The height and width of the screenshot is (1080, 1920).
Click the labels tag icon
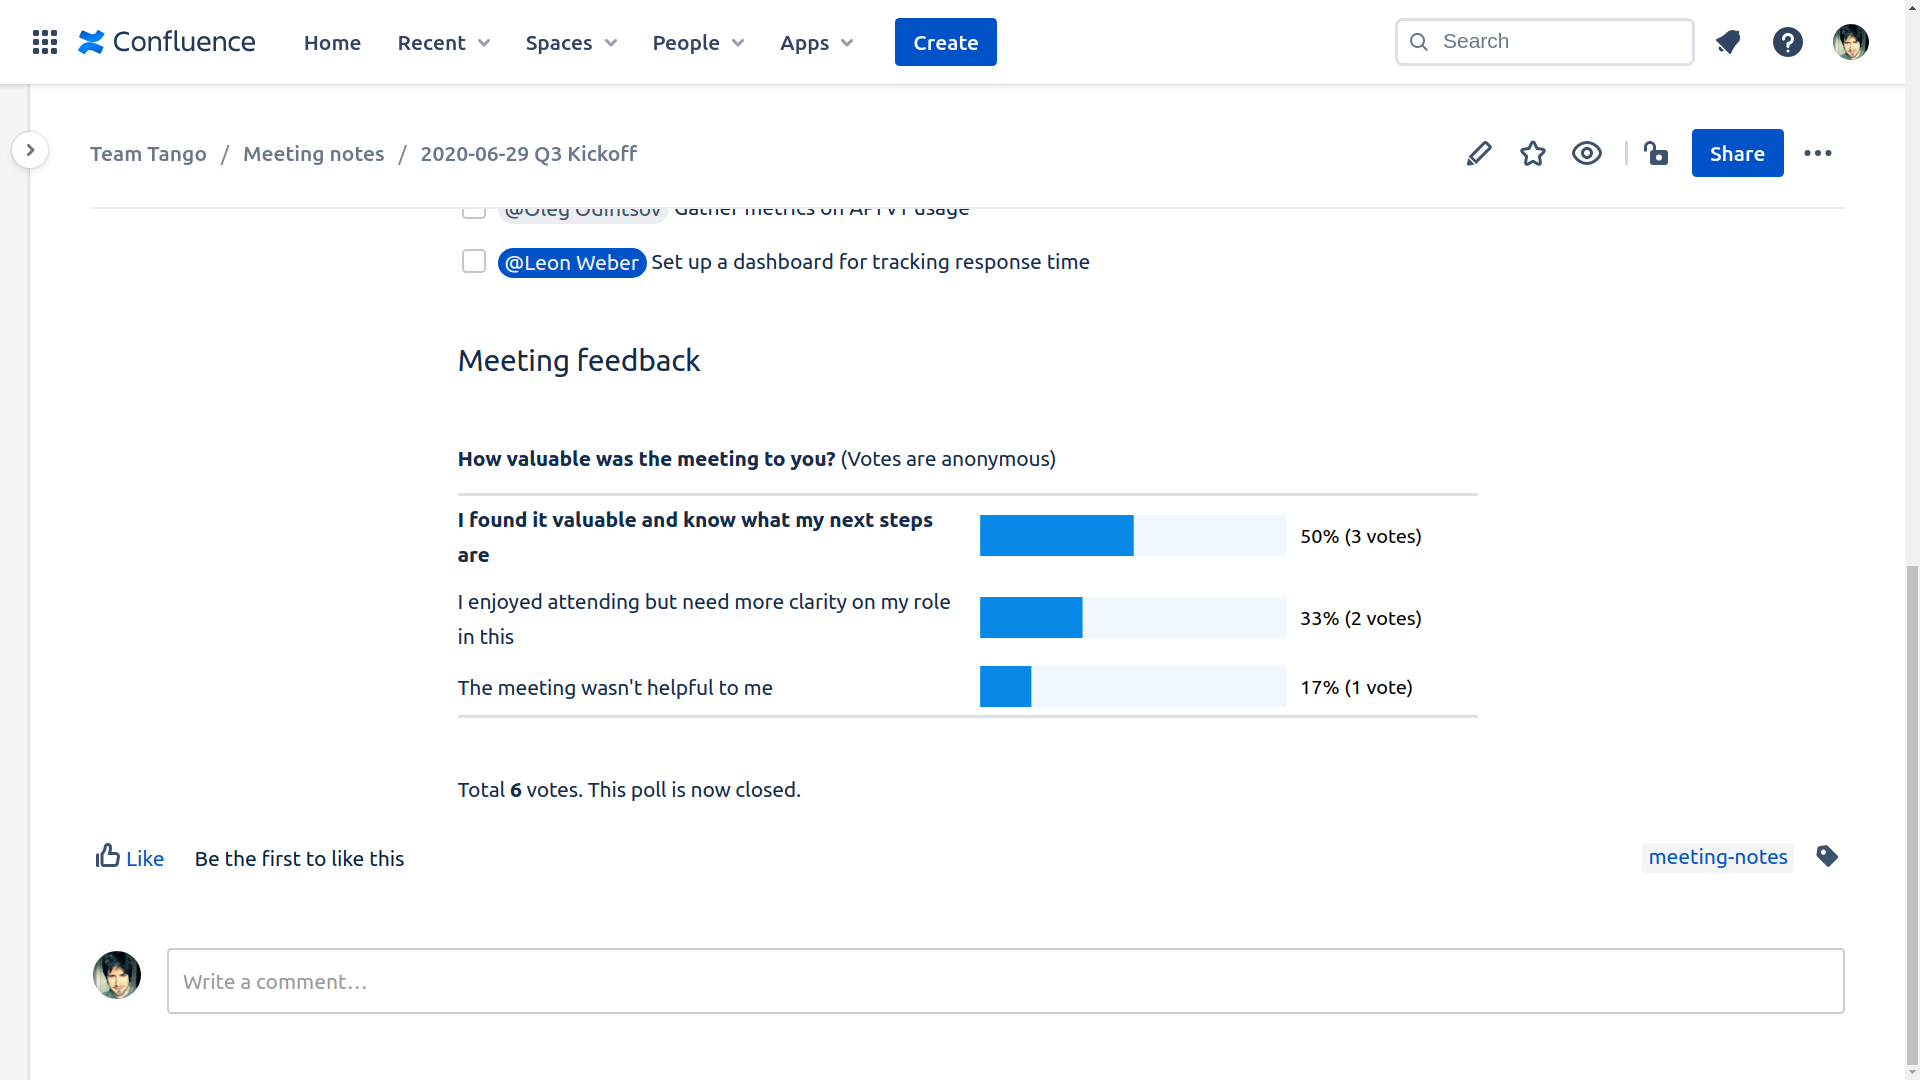(1827, 857)
